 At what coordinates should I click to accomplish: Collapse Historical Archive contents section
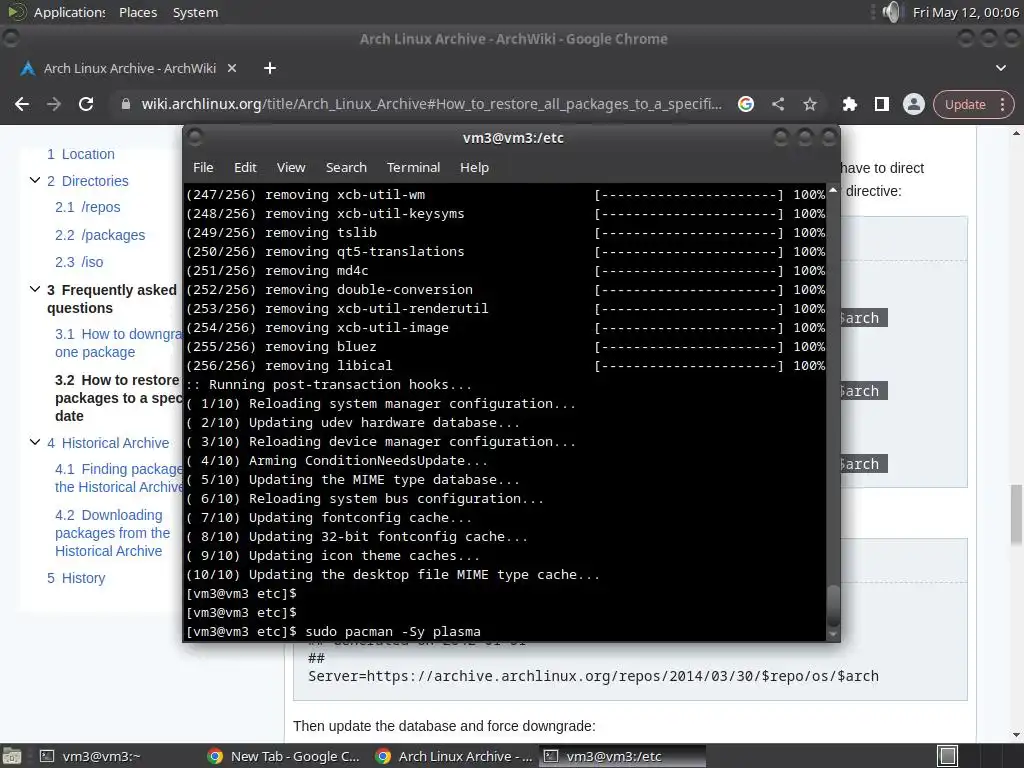pos(35,442)
